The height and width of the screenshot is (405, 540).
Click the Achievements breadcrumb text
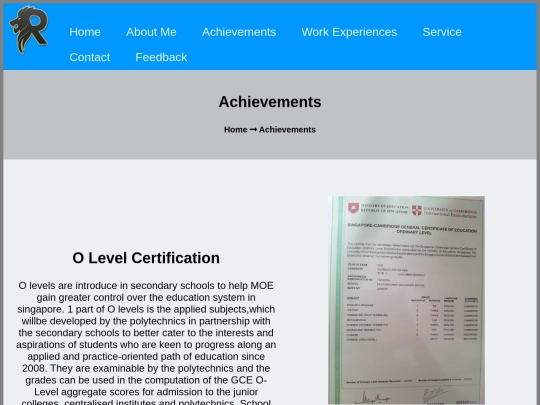(x=287, y=130)
